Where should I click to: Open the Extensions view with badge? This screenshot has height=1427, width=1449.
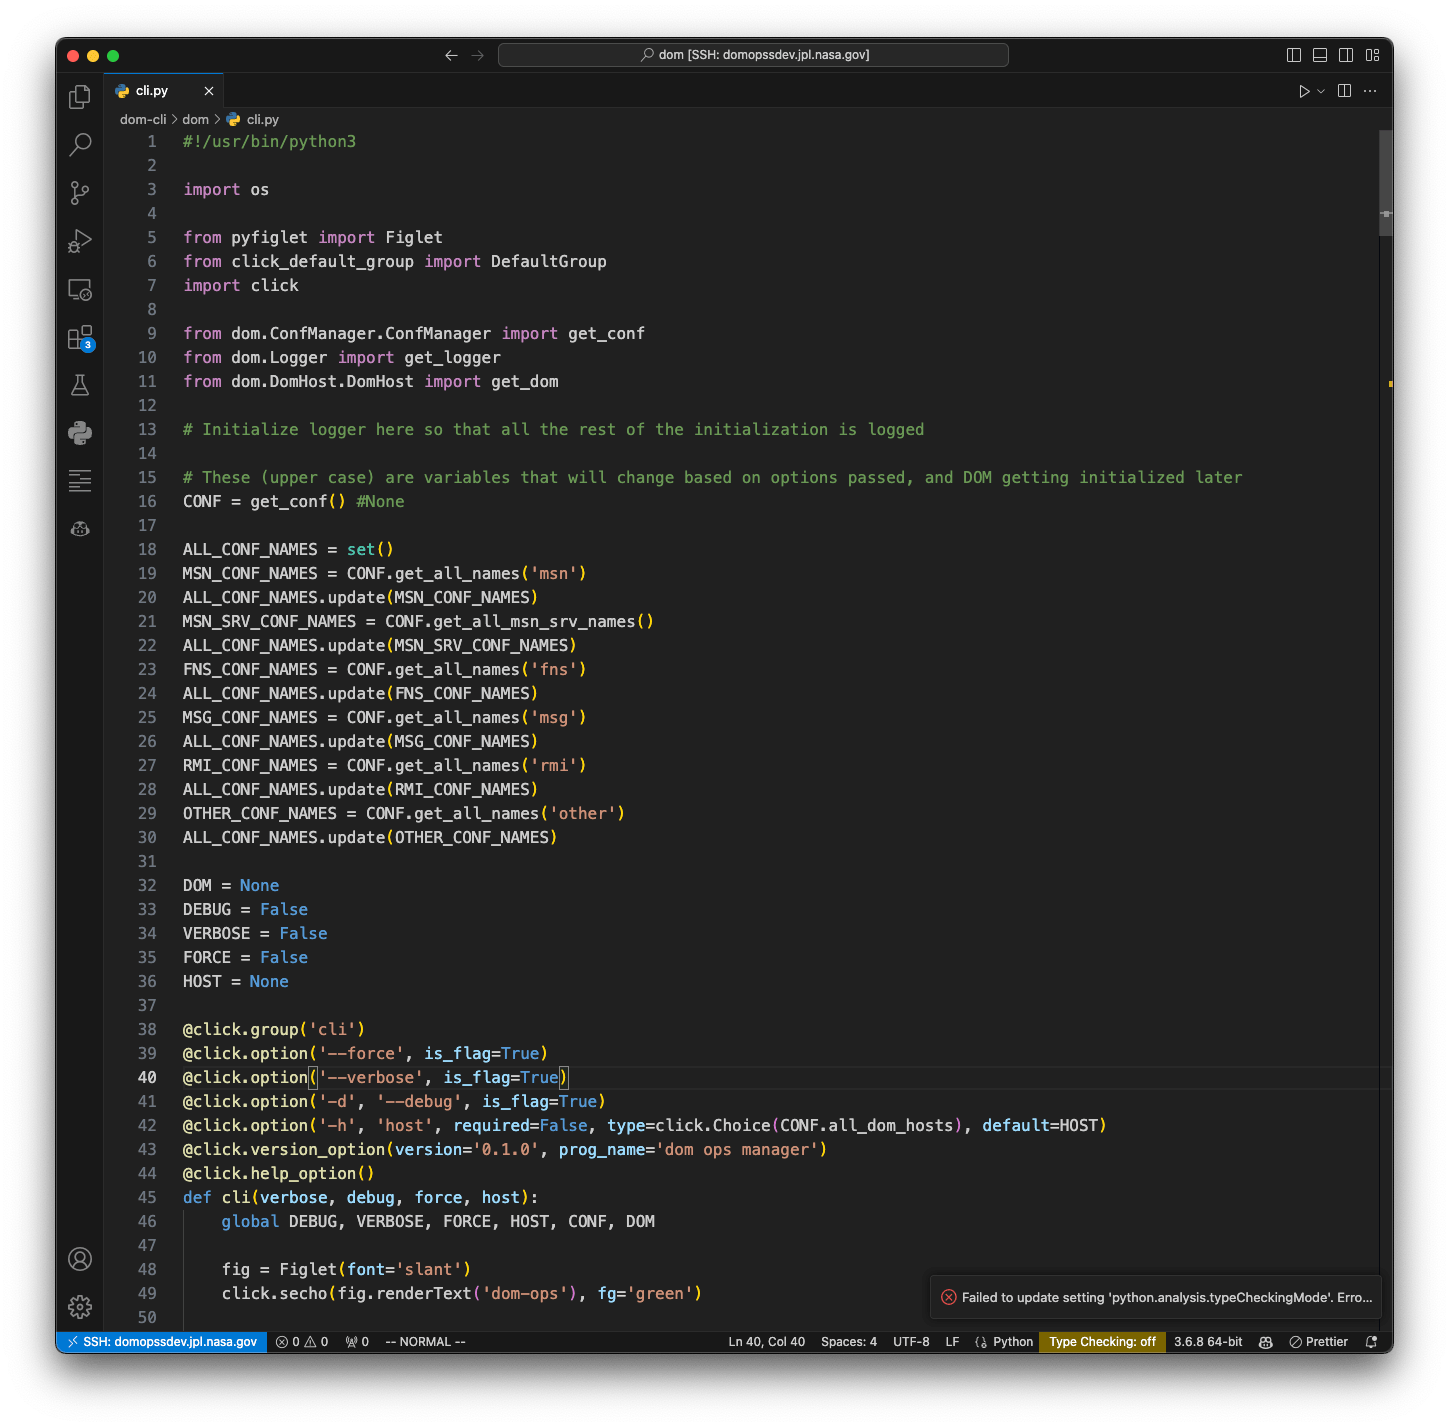[80, 338]
